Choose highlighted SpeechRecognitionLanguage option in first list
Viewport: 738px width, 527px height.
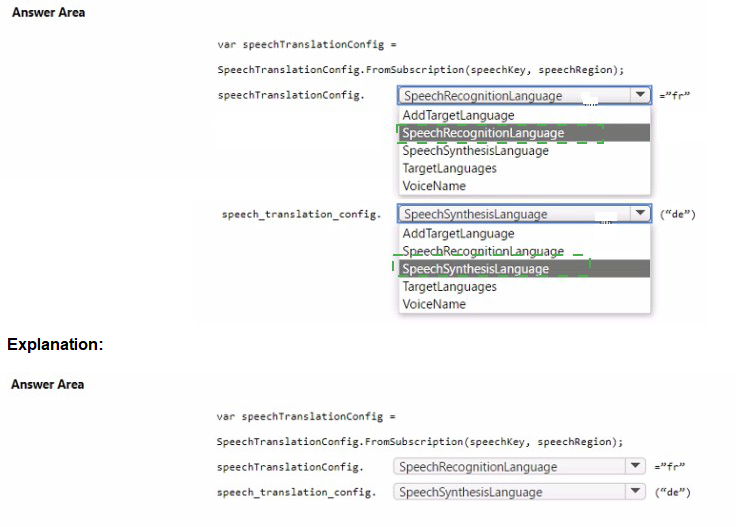point(483,133)
